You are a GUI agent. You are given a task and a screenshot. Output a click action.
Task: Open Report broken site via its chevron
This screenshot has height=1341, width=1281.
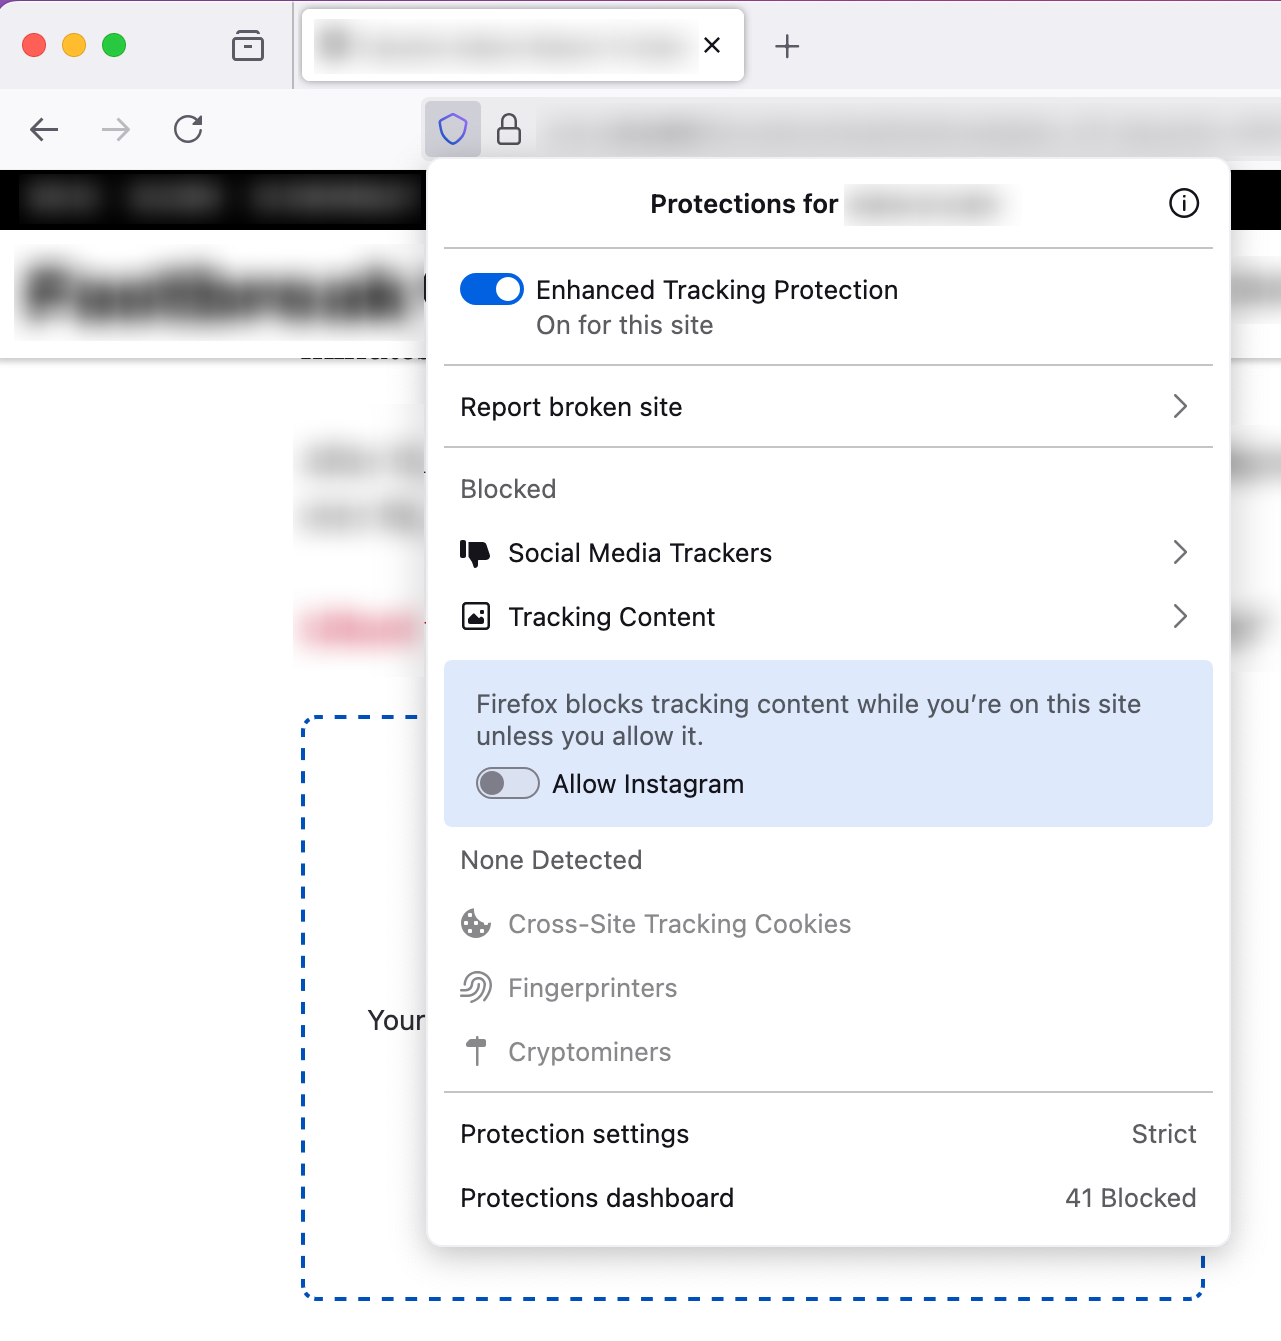click(x=1180, y=407)
